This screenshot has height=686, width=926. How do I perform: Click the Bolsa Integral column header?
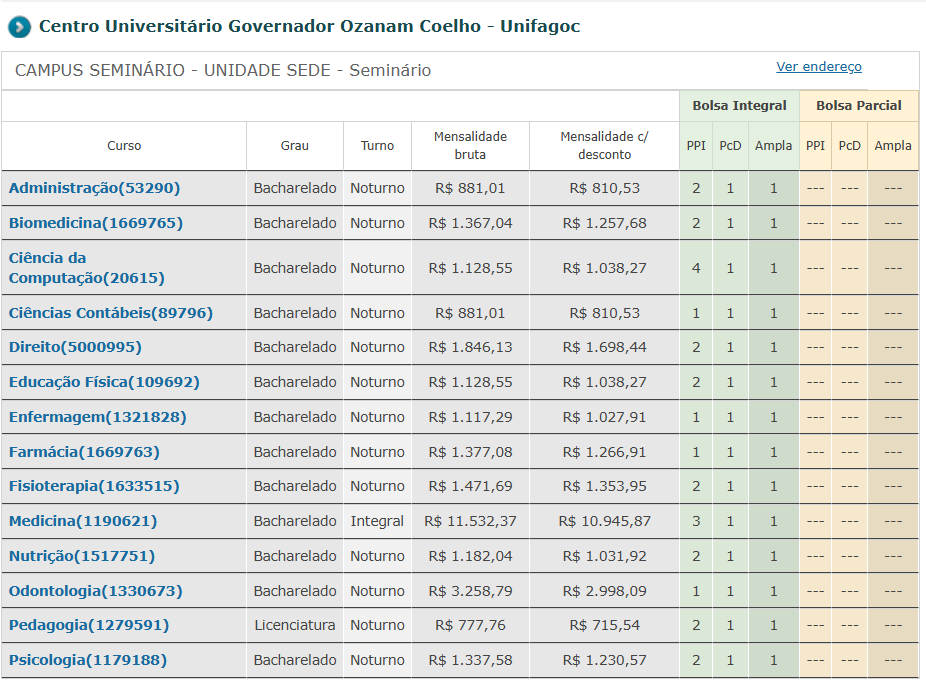pyautogui.click(x=739, y=106)
